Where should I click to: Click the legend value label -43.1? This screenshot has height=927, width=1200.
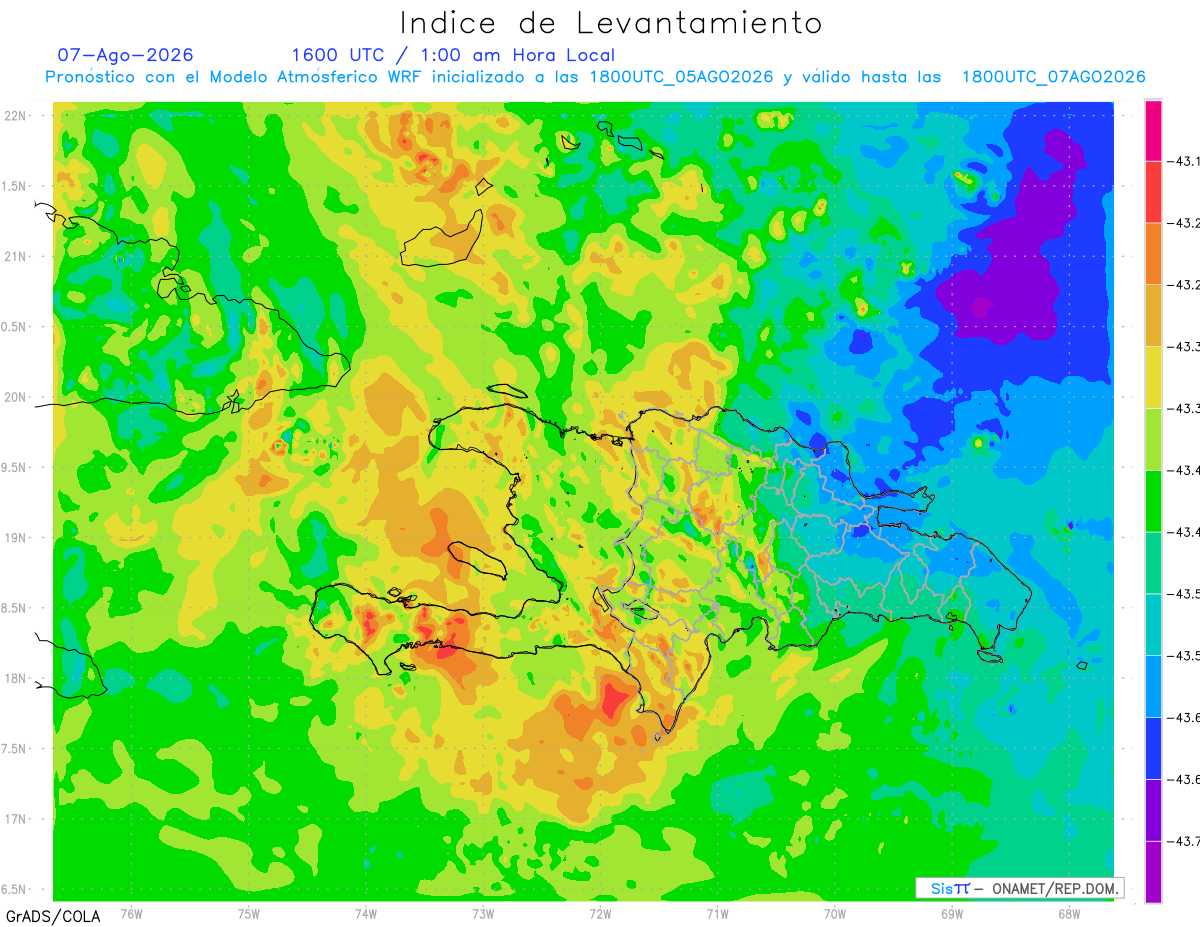[1184, 161]
